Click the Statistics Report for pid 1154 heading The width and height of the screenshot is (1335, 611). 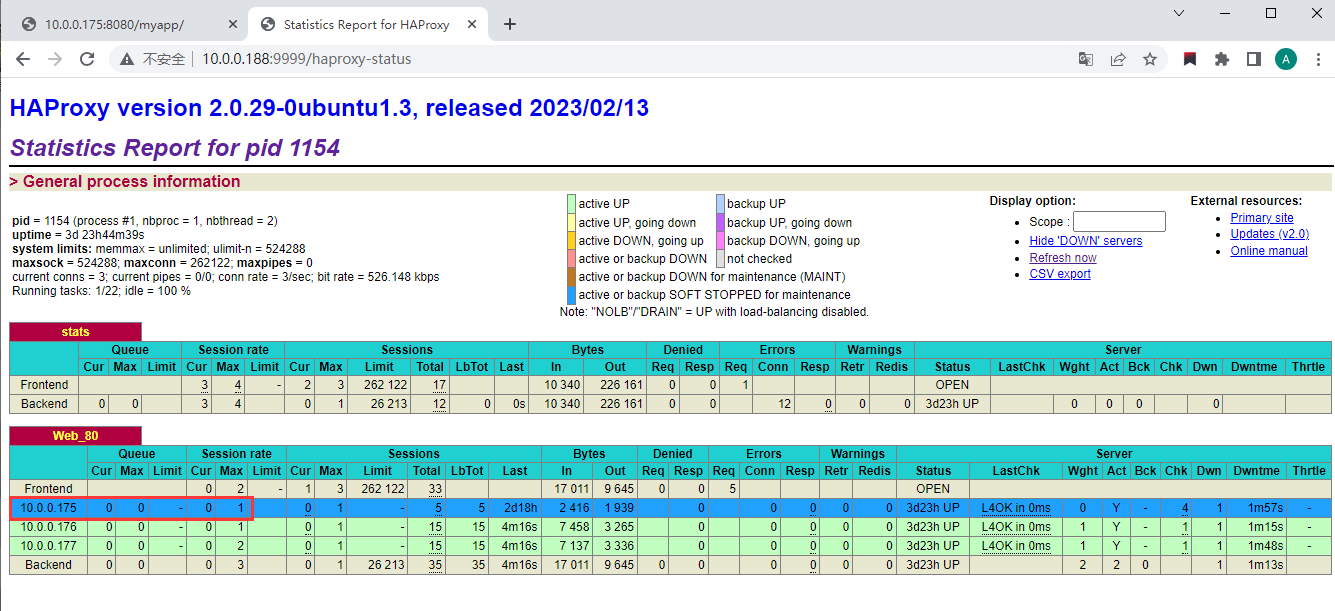175,148
